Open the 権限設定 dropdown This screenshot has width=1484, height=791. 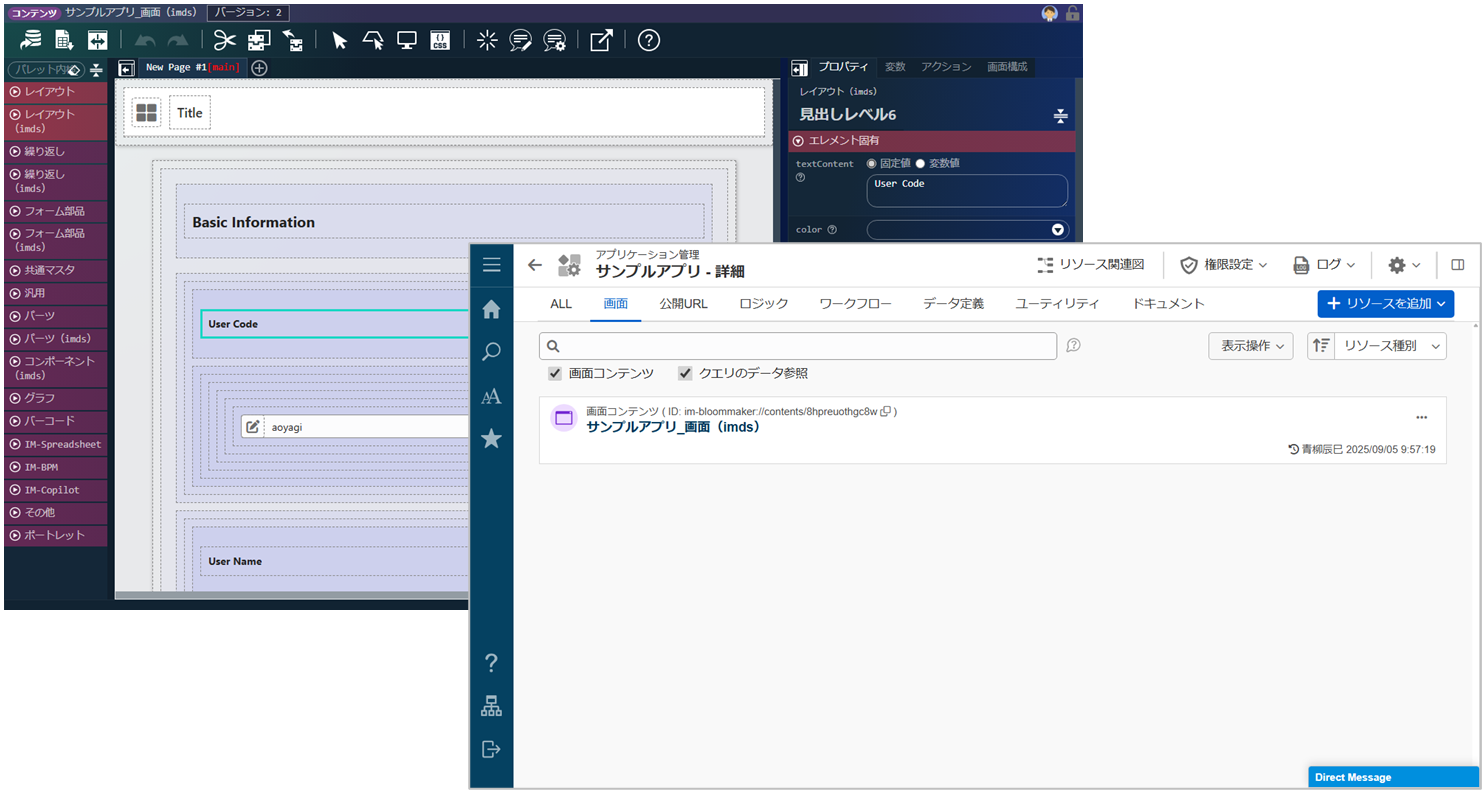[1224, 265]
